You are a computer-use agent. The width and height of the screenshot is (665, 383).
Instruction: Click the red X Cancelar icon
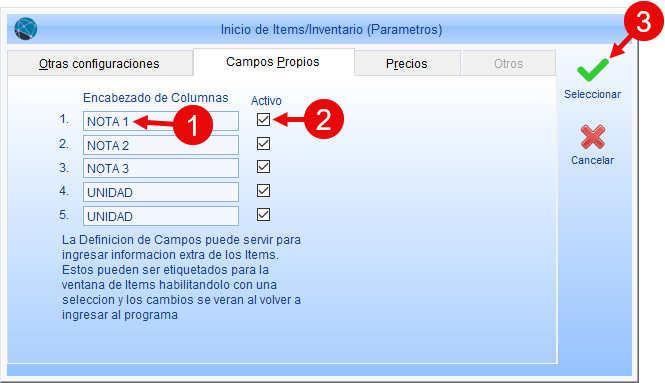pos(592,137)
